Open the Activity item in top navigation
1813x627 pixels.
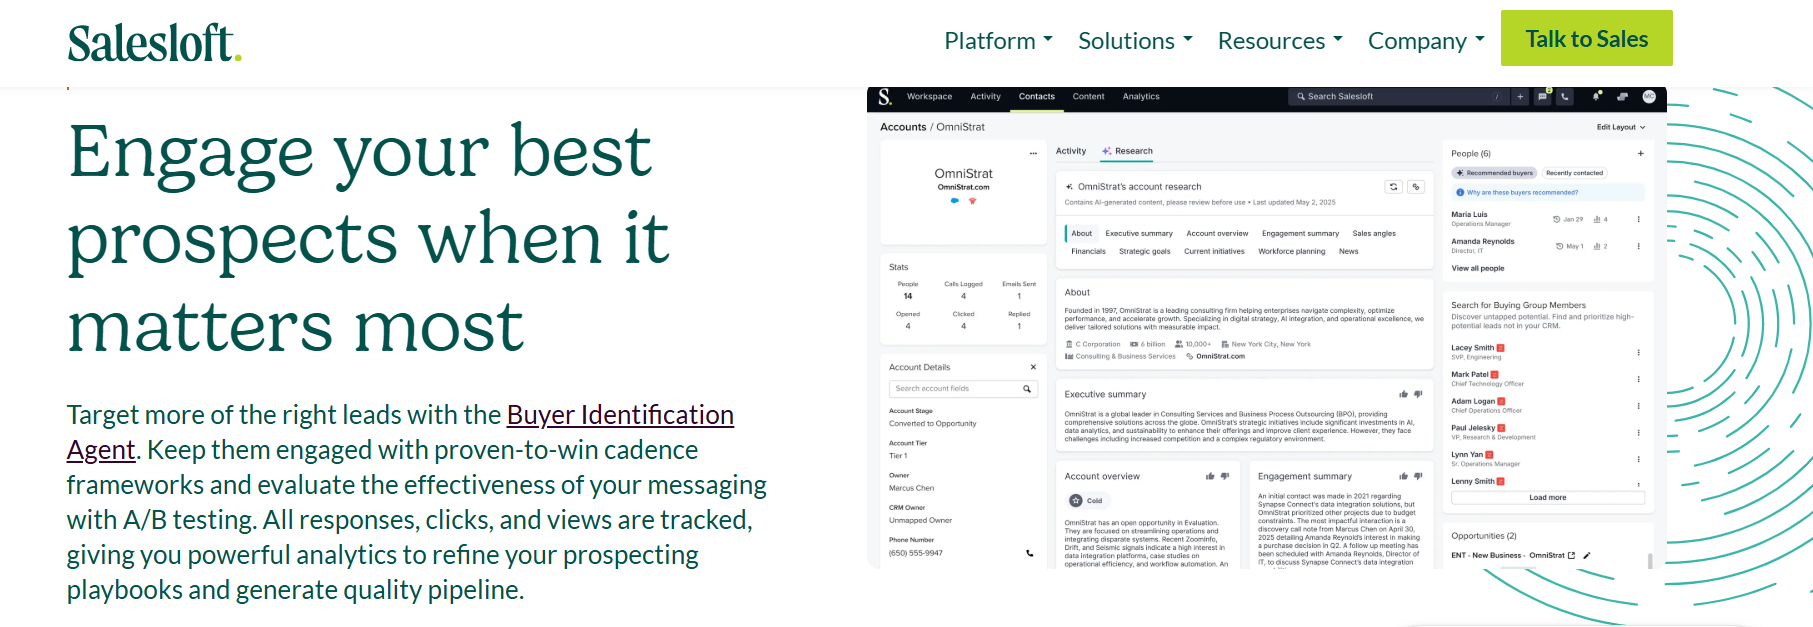tap(985, 97)
